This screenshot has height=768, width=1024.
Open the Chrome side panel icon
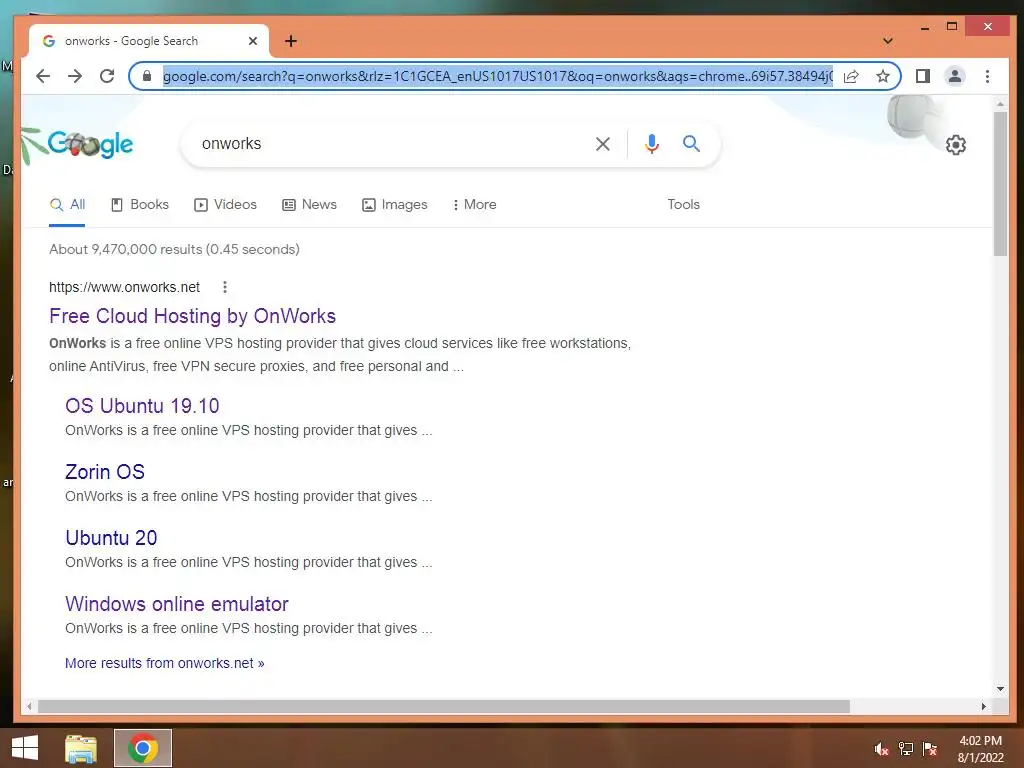point(923,76)
